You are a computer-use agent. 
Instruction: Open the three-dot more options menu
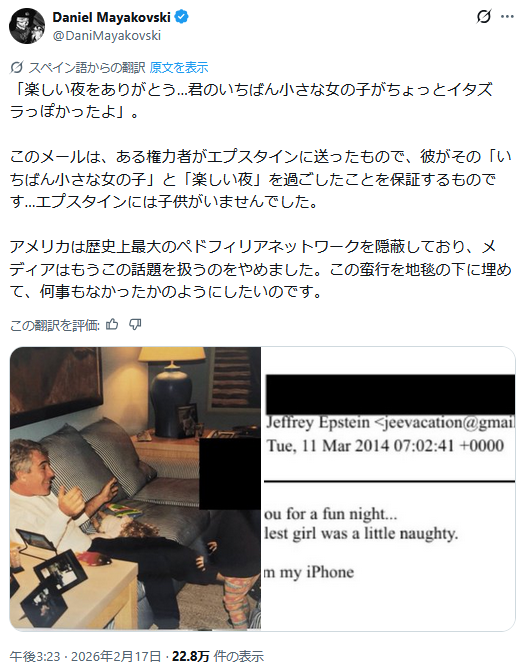507,17
